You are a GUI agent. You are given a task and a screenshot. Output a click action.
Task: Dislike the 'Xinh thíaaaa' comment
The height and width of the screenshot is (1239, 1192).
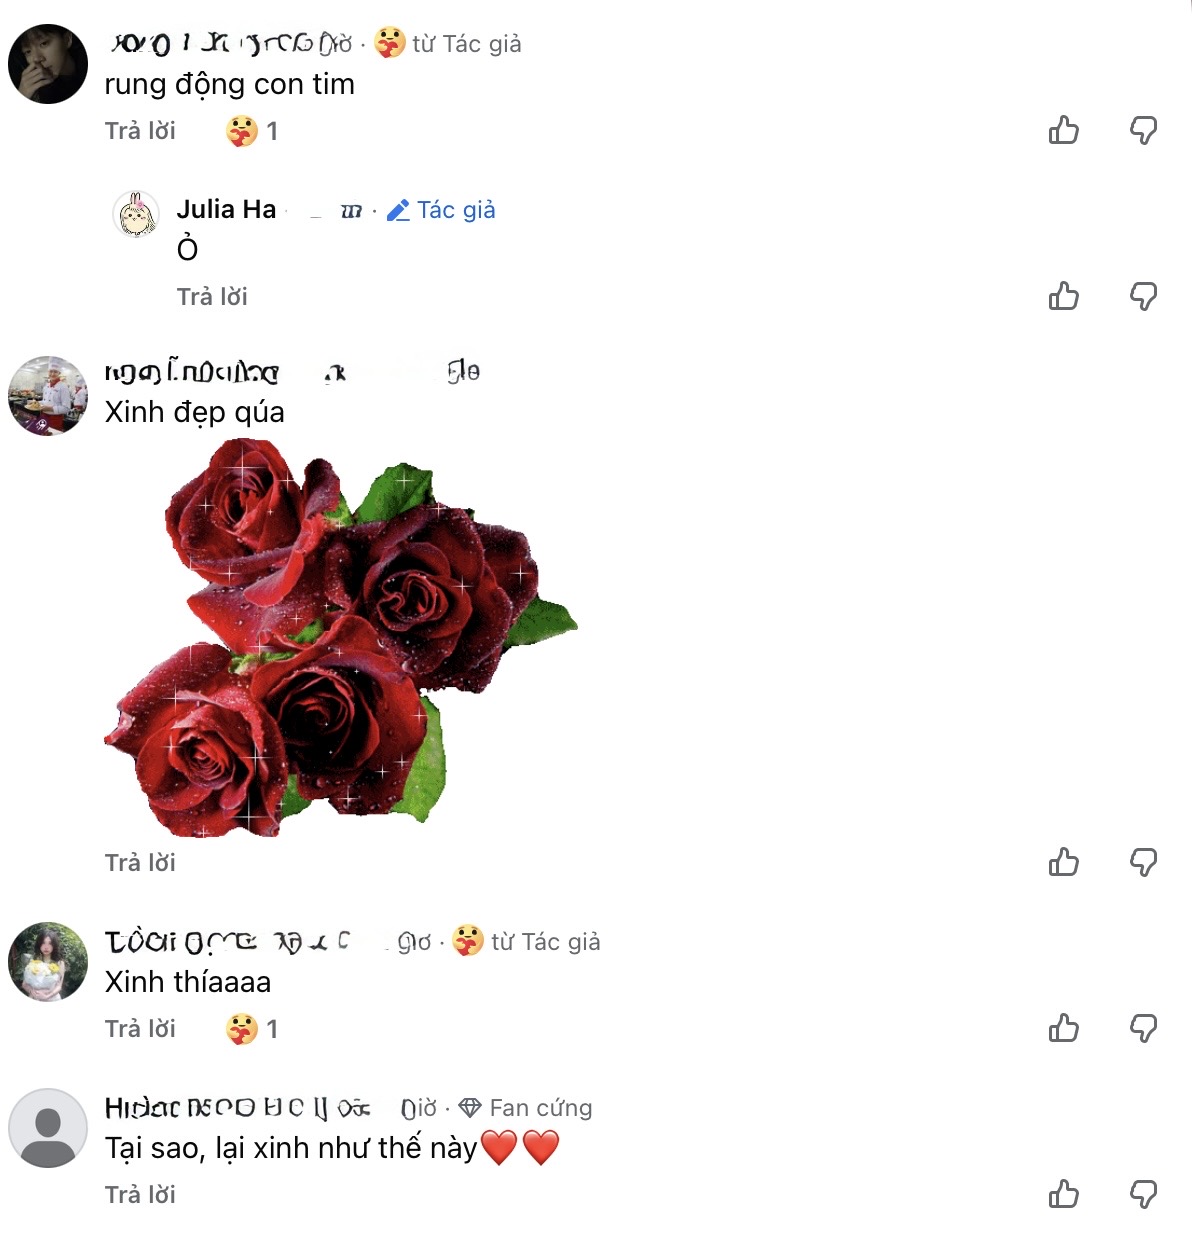tap(1143, 1028)
